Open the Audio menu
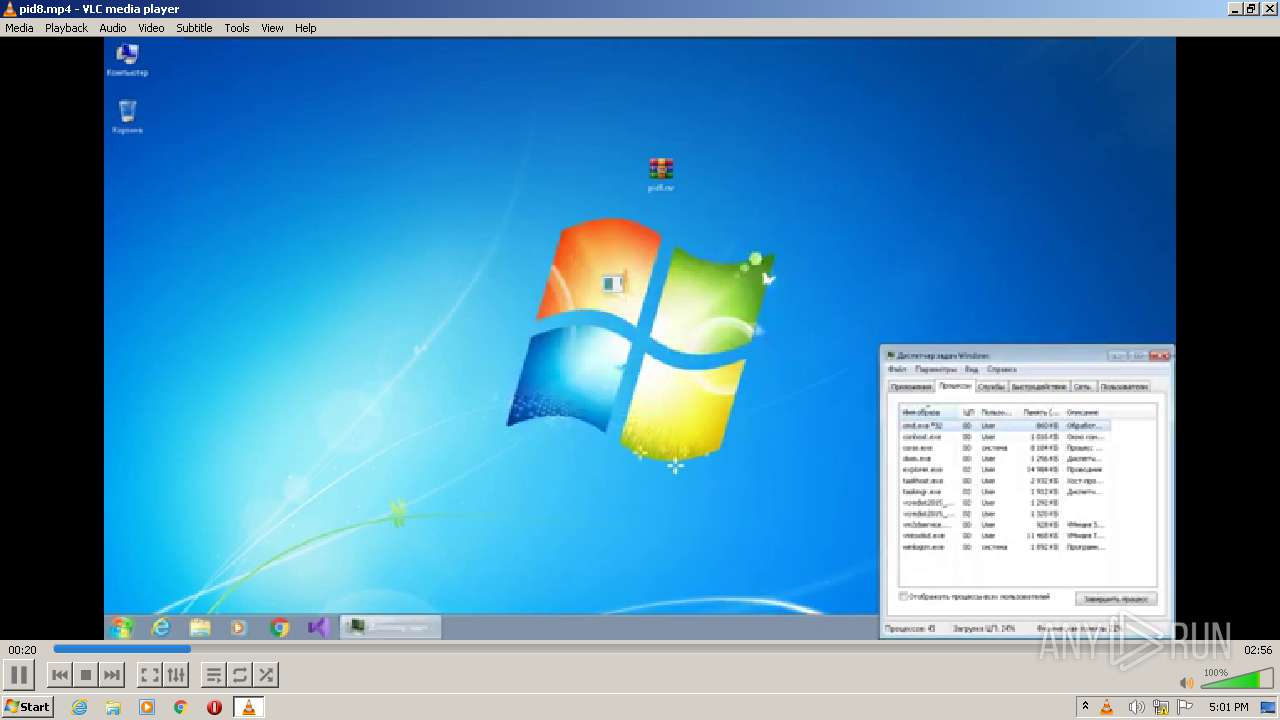The image size is (1280, 720). 113,28
